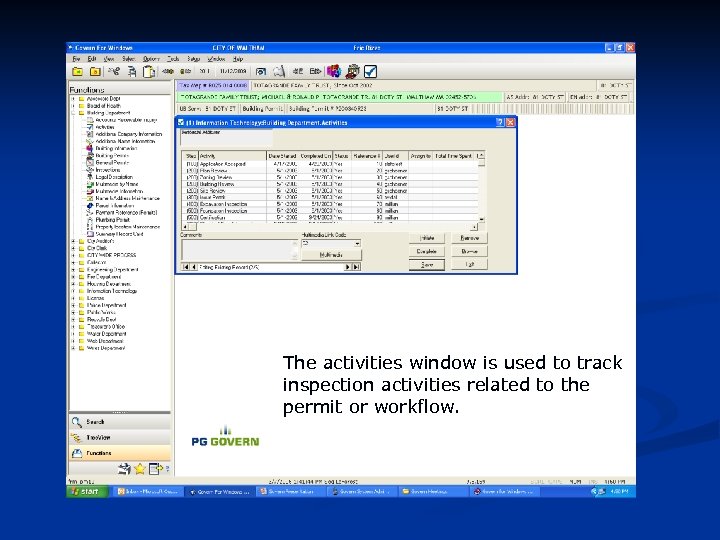Expand the Police Department folder

click(73, 305)
